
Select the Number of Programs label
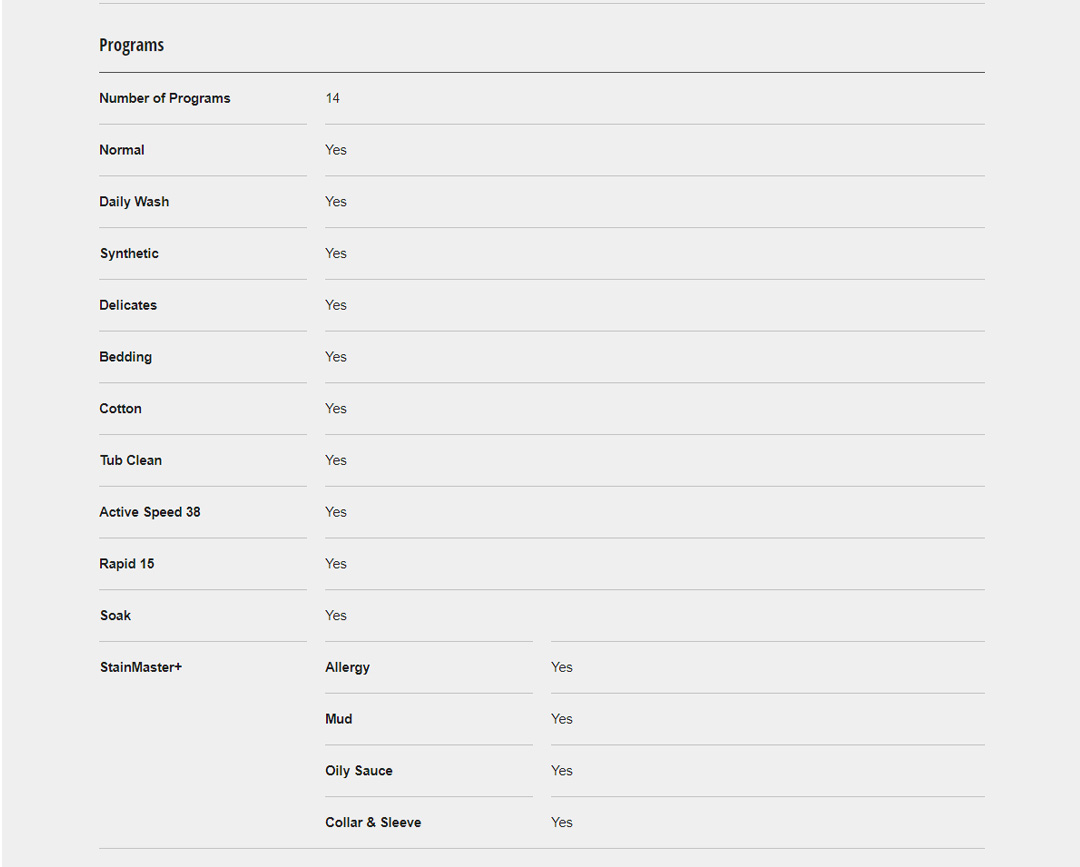pos(165,98)
